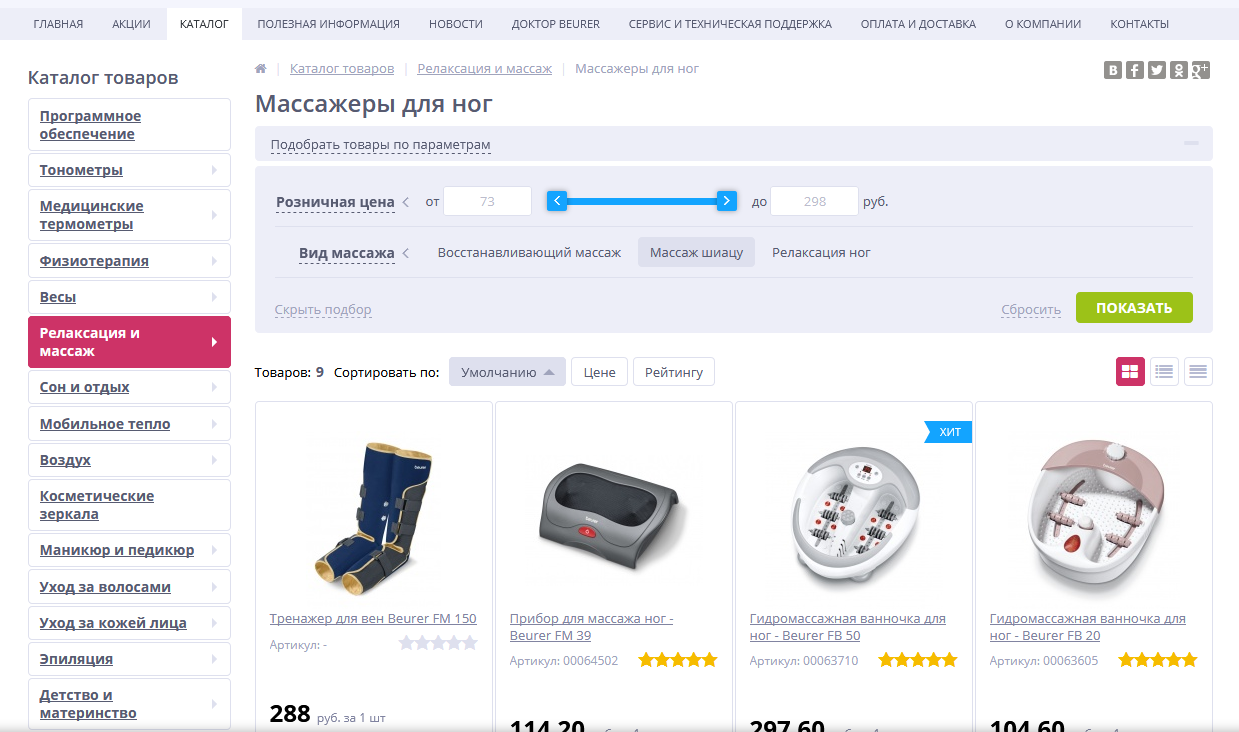Toggle 'Подобрать товары по параметрам' panel
Viewport: 1239px width, 732px height.
(x=380, y=145)
